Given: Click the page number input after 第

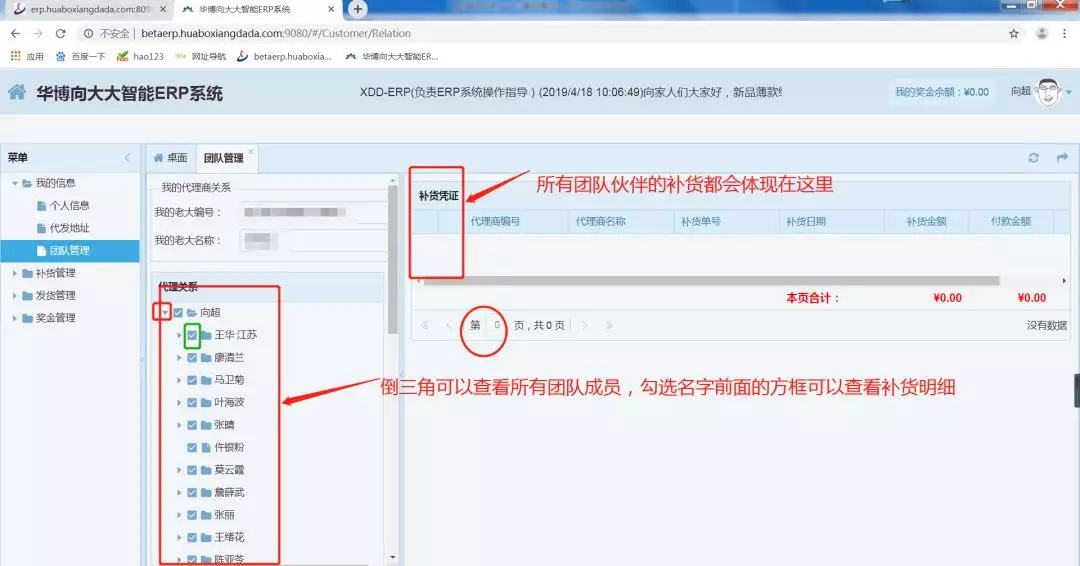Looking at the screenshot, I should [x=497, y=325].
